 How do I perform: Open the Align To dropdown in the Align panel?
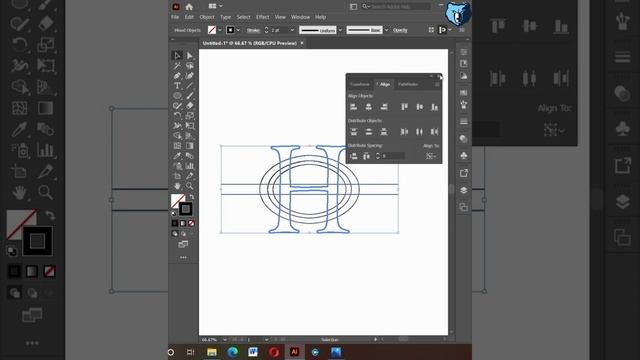click(431, 156)
